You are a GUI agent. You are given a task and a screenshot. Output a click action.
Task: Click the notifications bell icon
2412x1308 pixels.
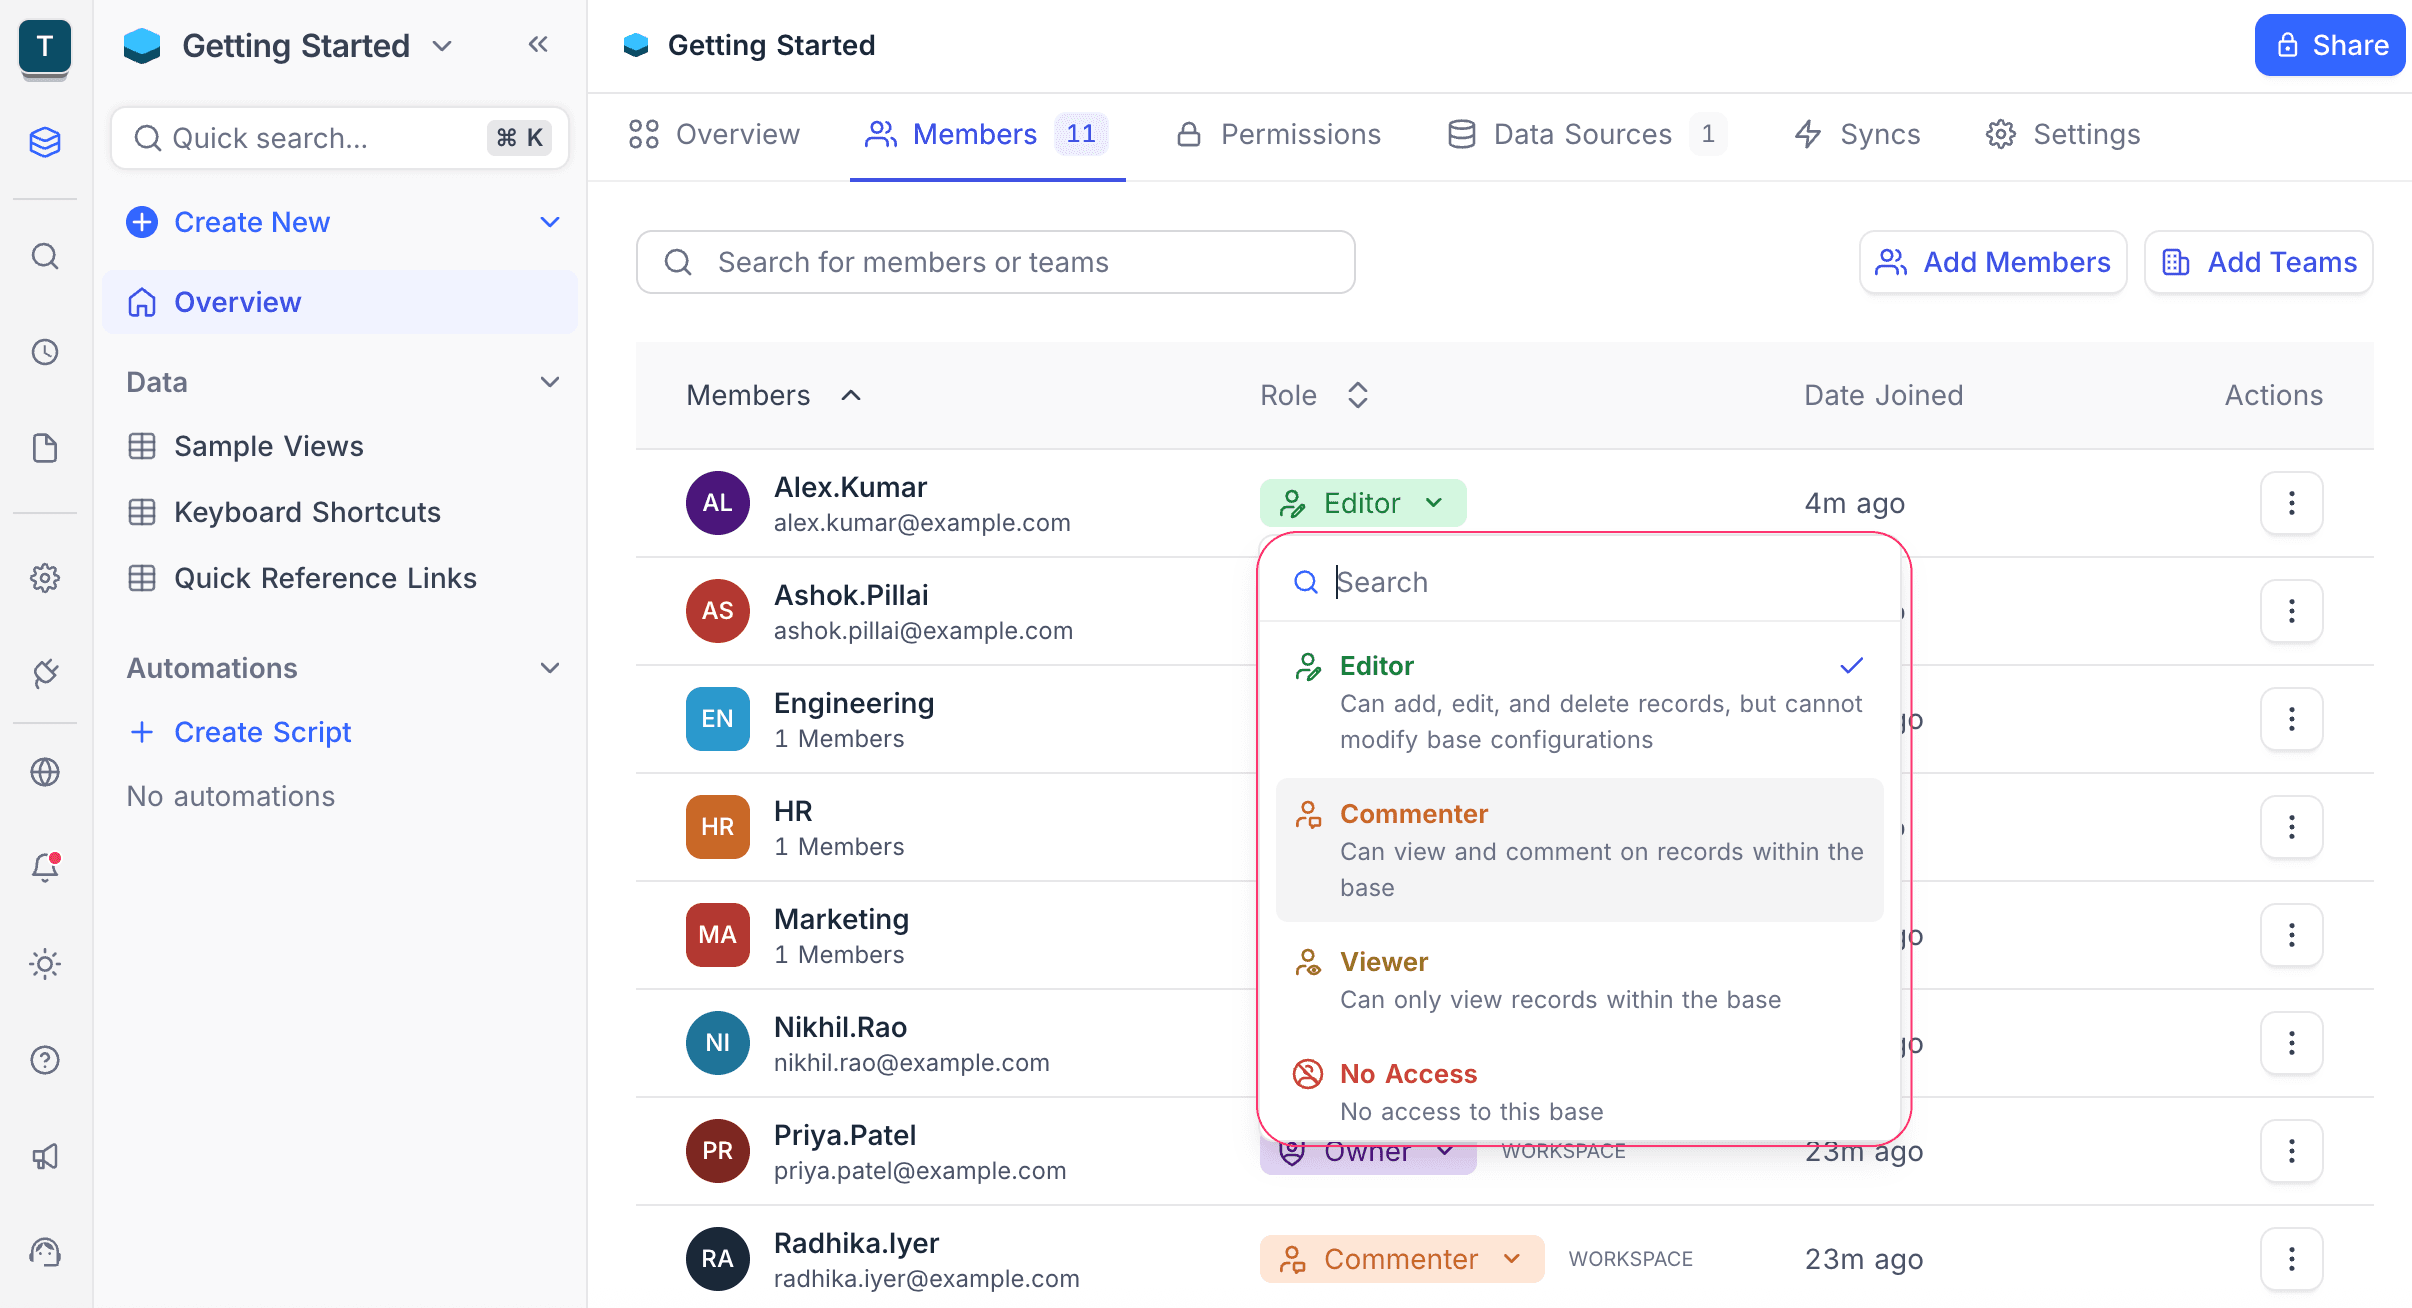click(45, 867)
